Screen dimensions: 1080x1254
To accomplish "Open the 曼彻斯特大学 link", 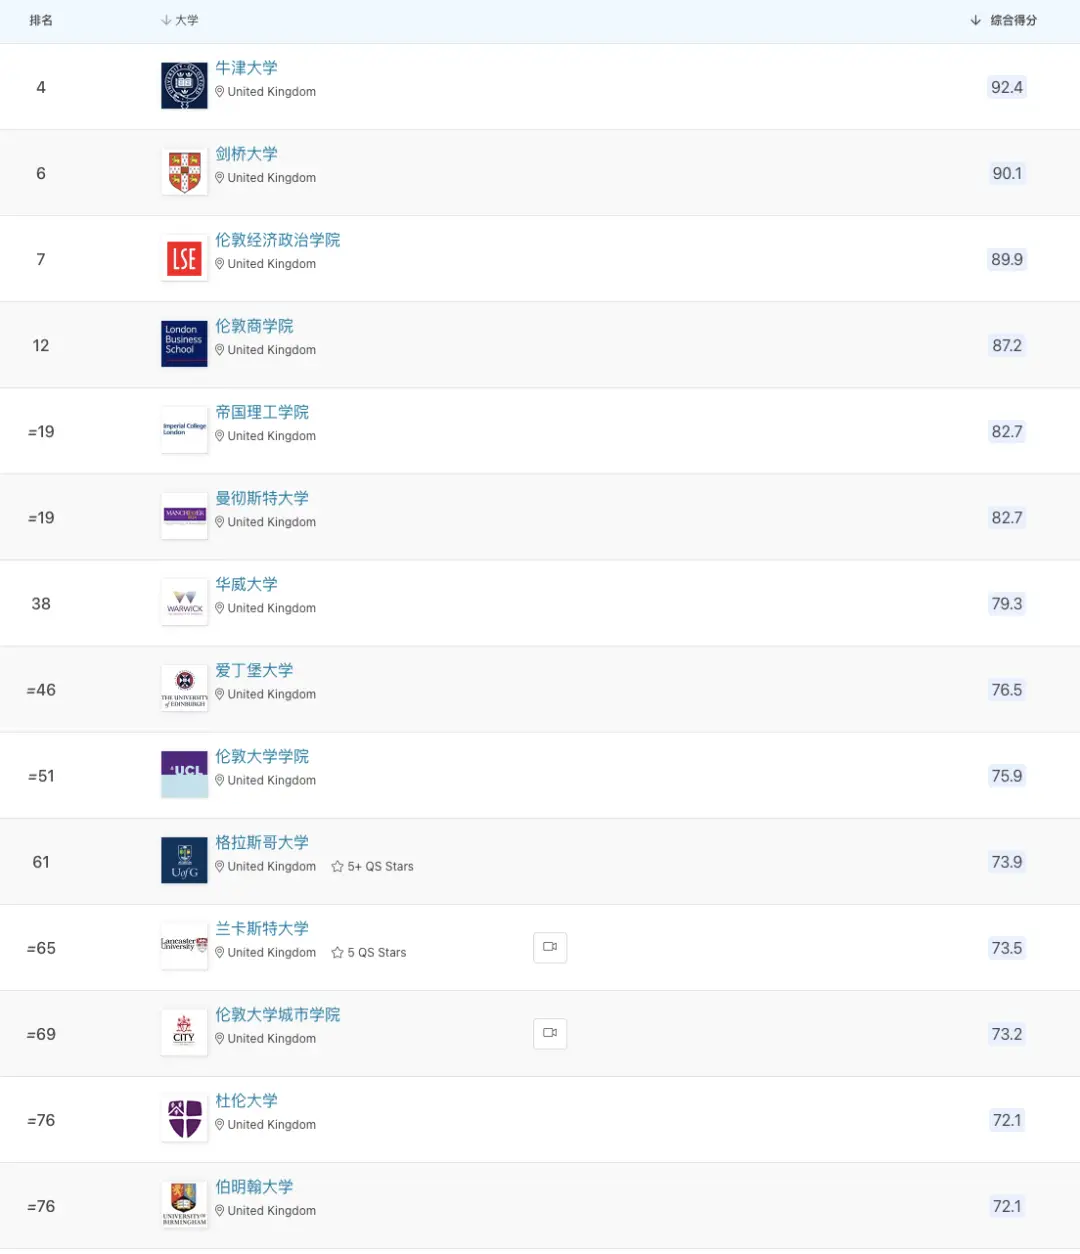I will pyautogui.click(x=262, y=498).
